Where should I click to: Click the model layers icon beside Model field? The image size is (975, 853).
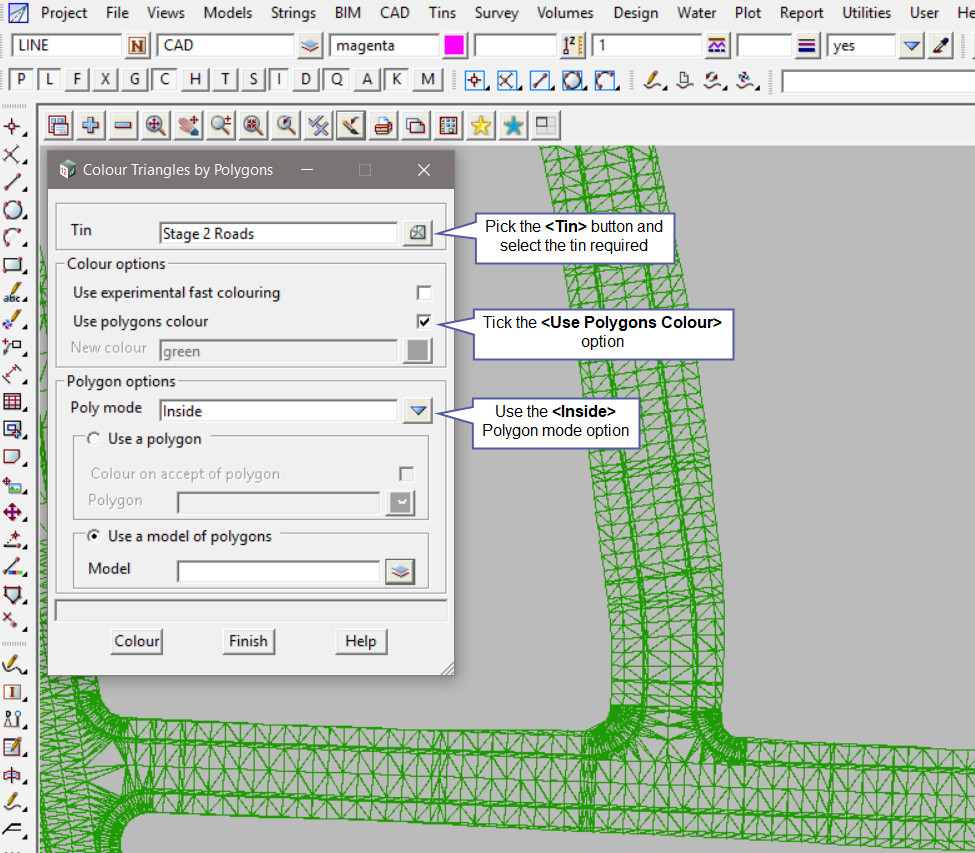point(401,571)
